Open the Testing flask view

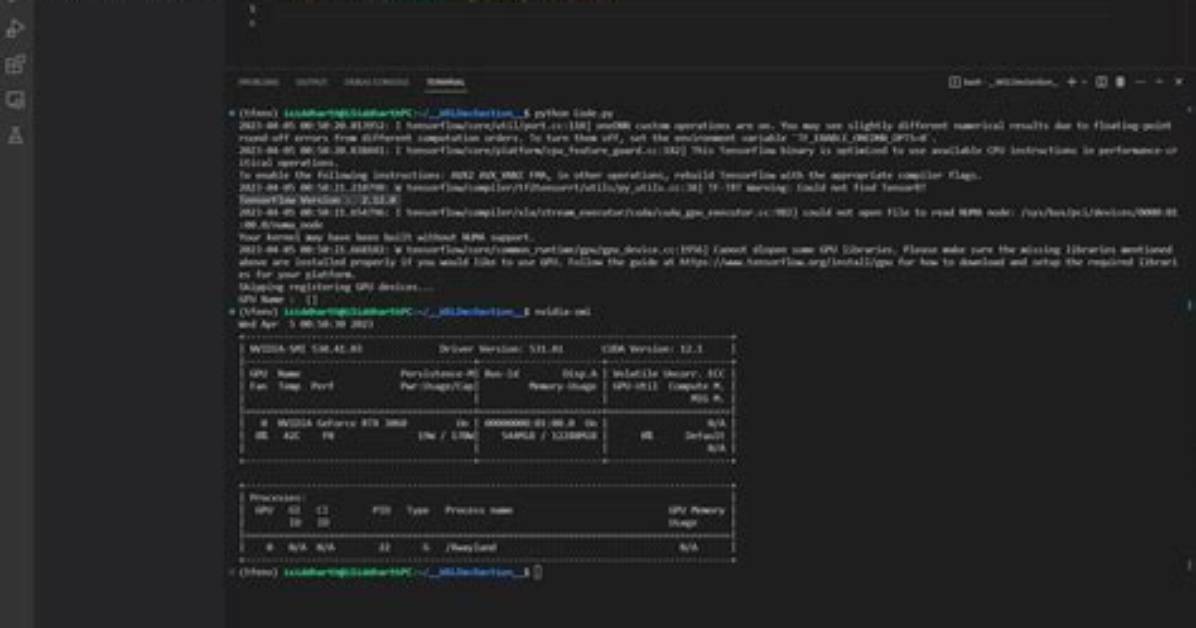coord(15,136)
